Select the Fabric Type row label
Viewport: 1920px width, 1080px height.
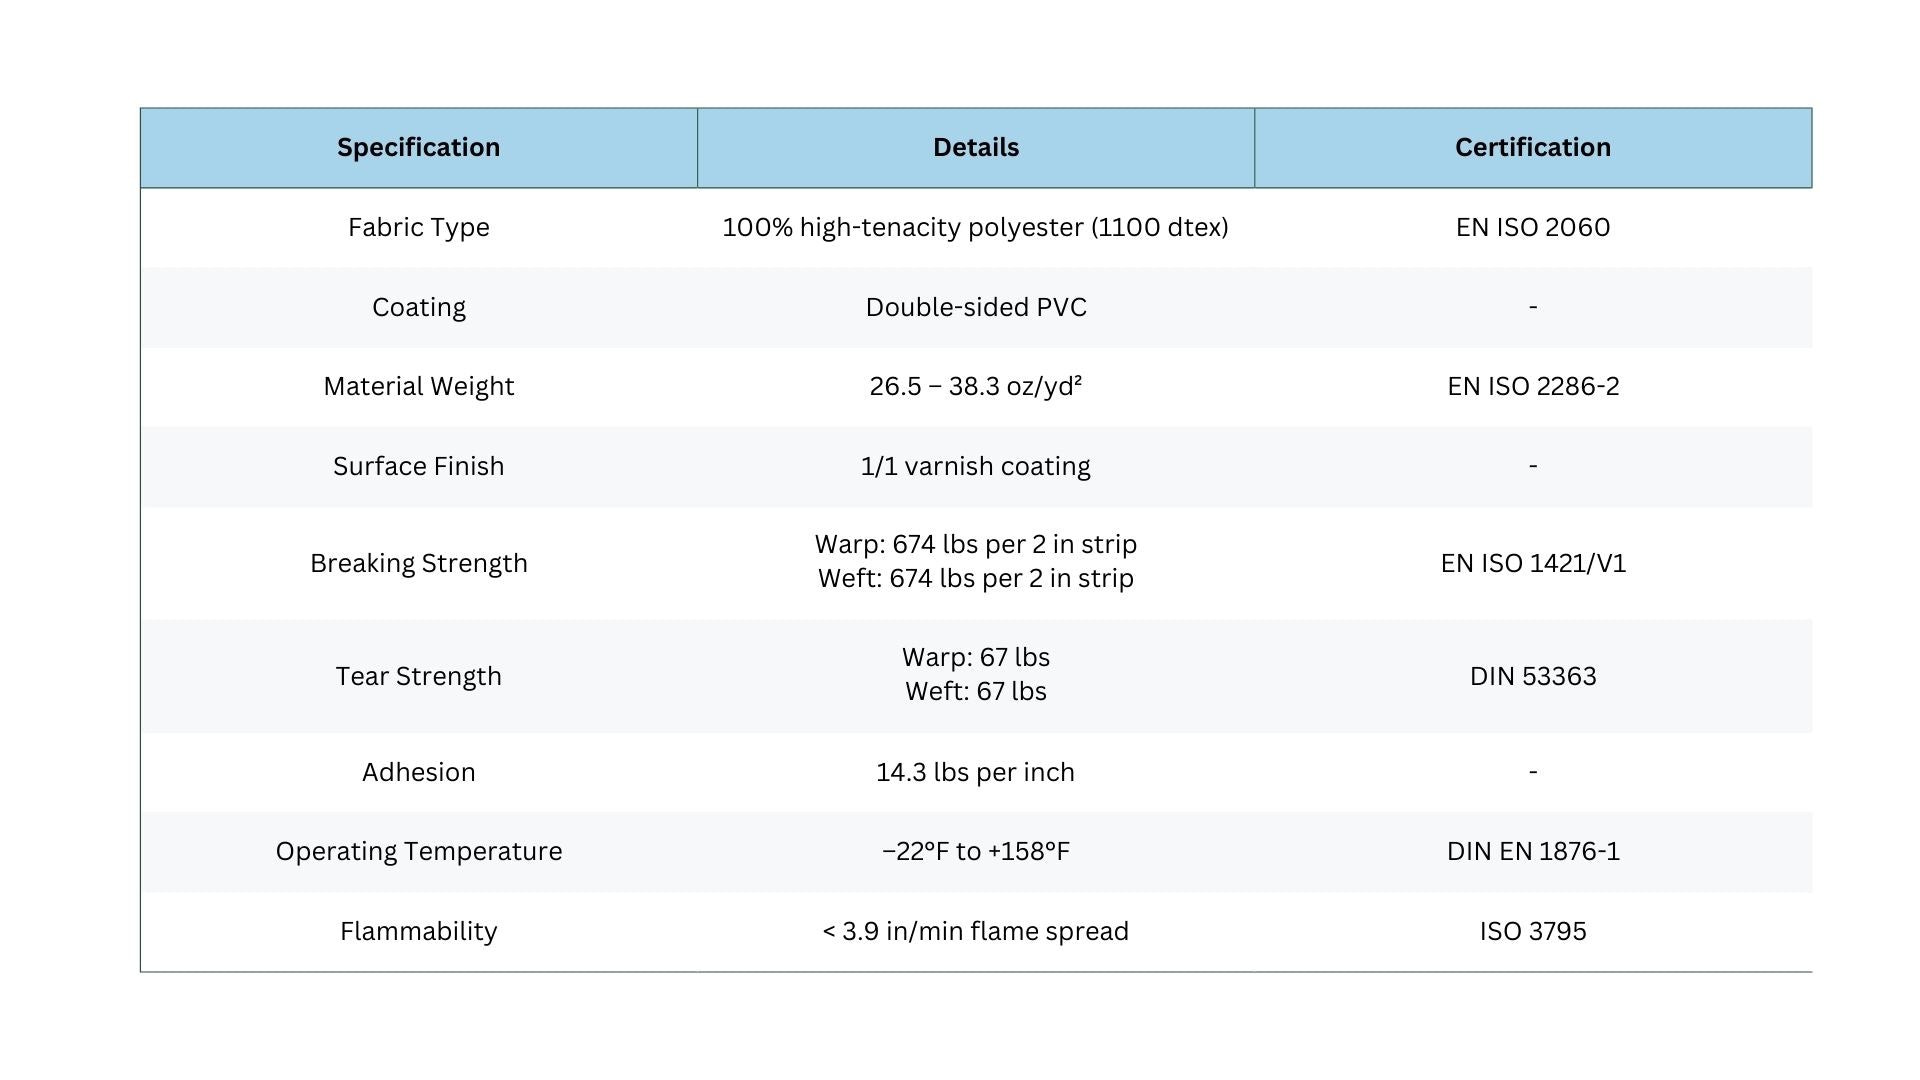[x=418, y=228]
